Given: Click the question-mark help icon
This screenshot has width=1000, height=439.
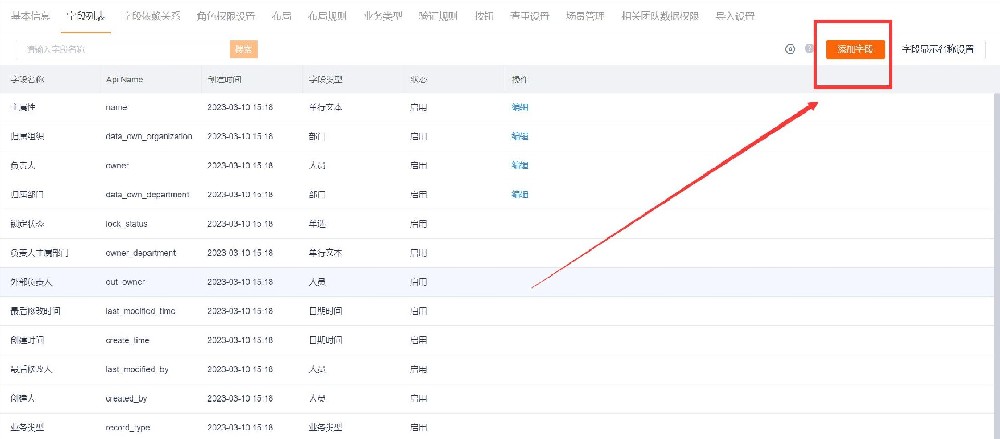Looking at the screenshot, I should pos(809,49).
